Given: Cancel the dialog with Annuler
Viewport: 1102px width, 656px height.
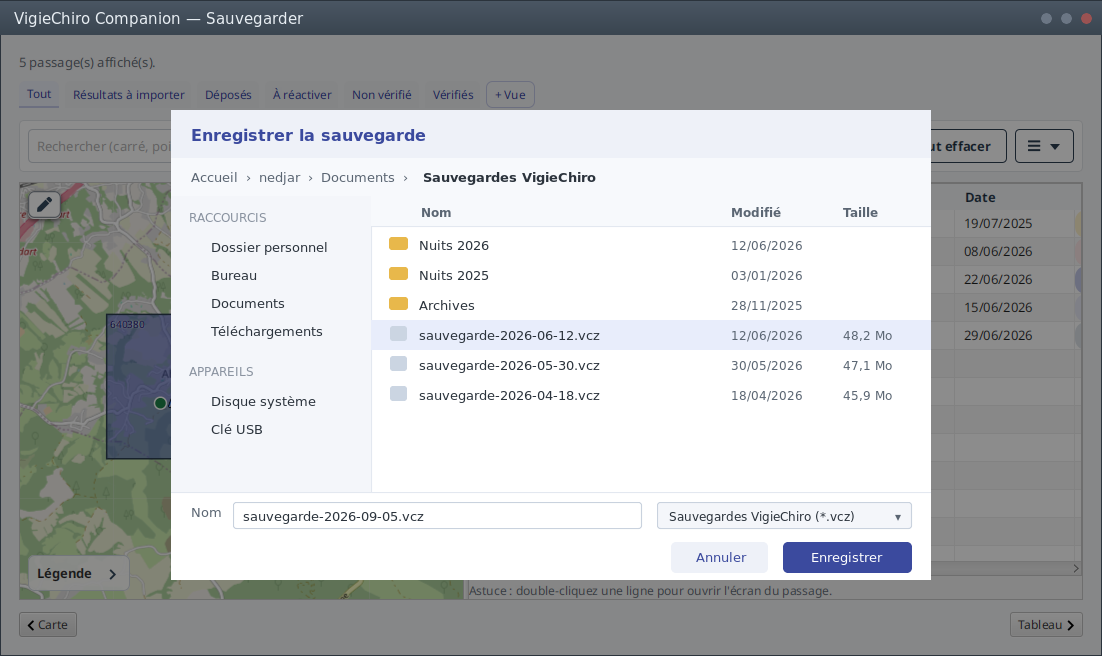Looking at the screenshot, I should pyautogui.click(x=720, y=558).
